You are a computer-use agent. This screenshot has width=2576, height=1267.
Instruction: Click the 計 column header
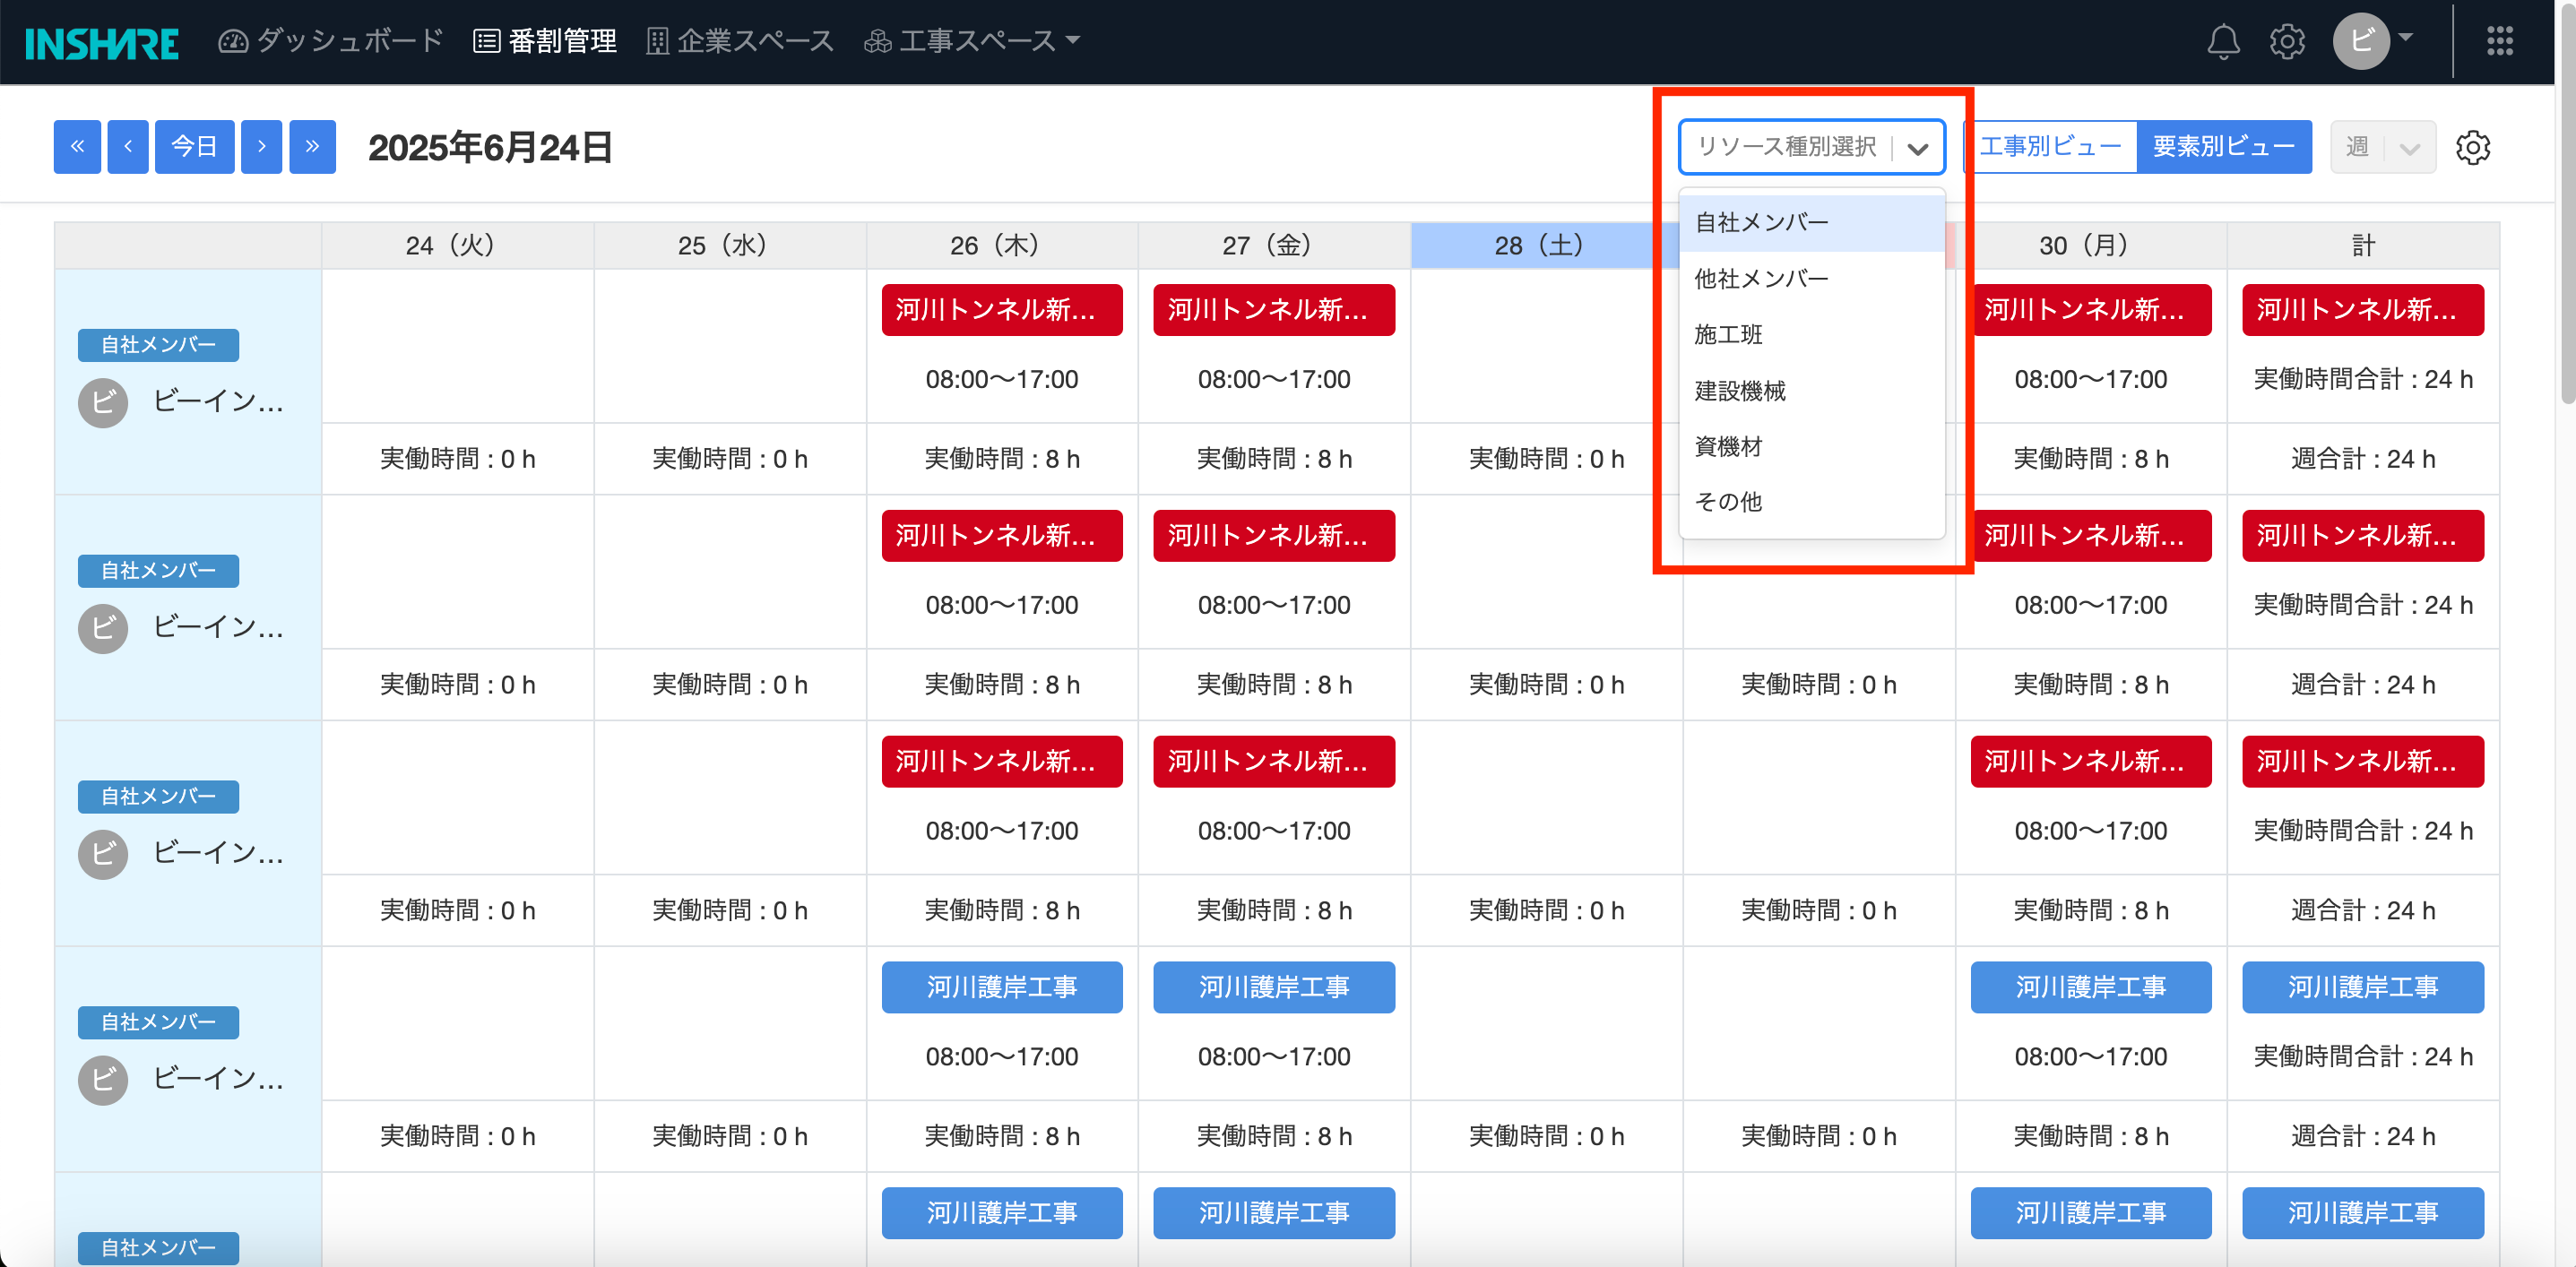click(x=2363, y=246)
